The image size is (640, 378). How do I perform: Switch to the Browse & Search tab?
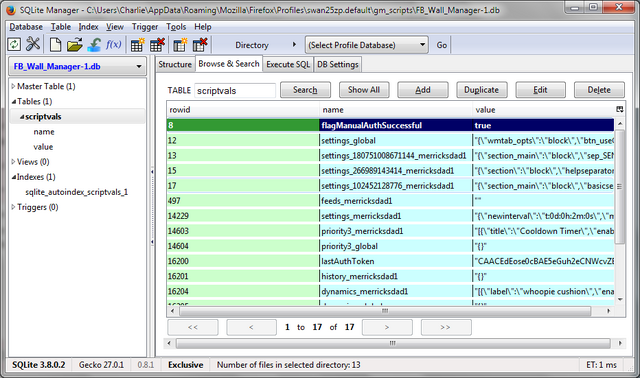click(229, 64)
